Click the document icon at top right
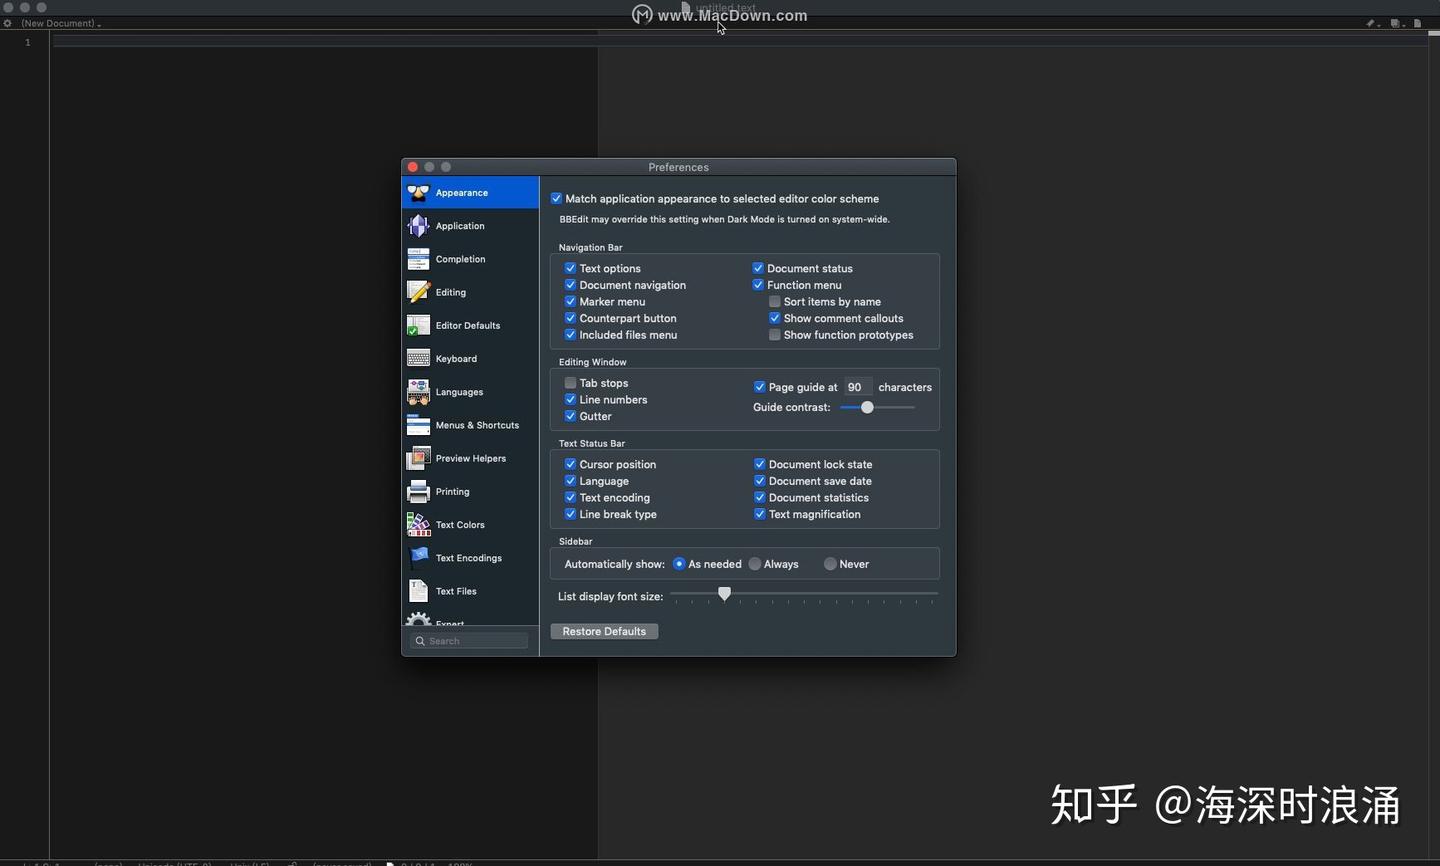The image size is (1440, 866). click(x=1418, y=23)
